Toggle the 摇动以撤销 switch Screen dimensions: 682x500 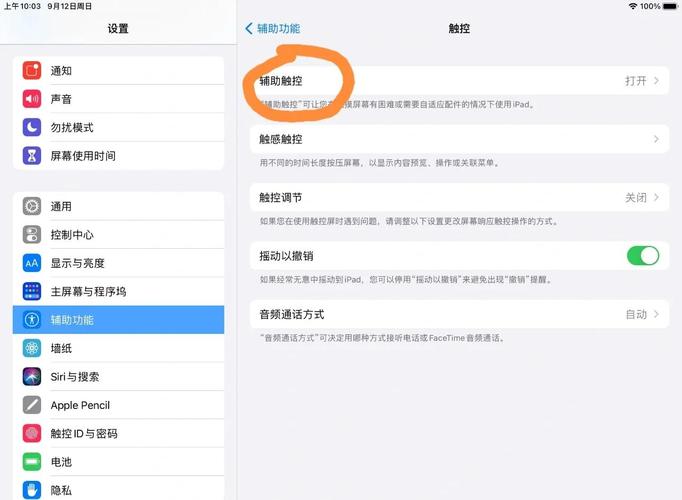point(643,256)
